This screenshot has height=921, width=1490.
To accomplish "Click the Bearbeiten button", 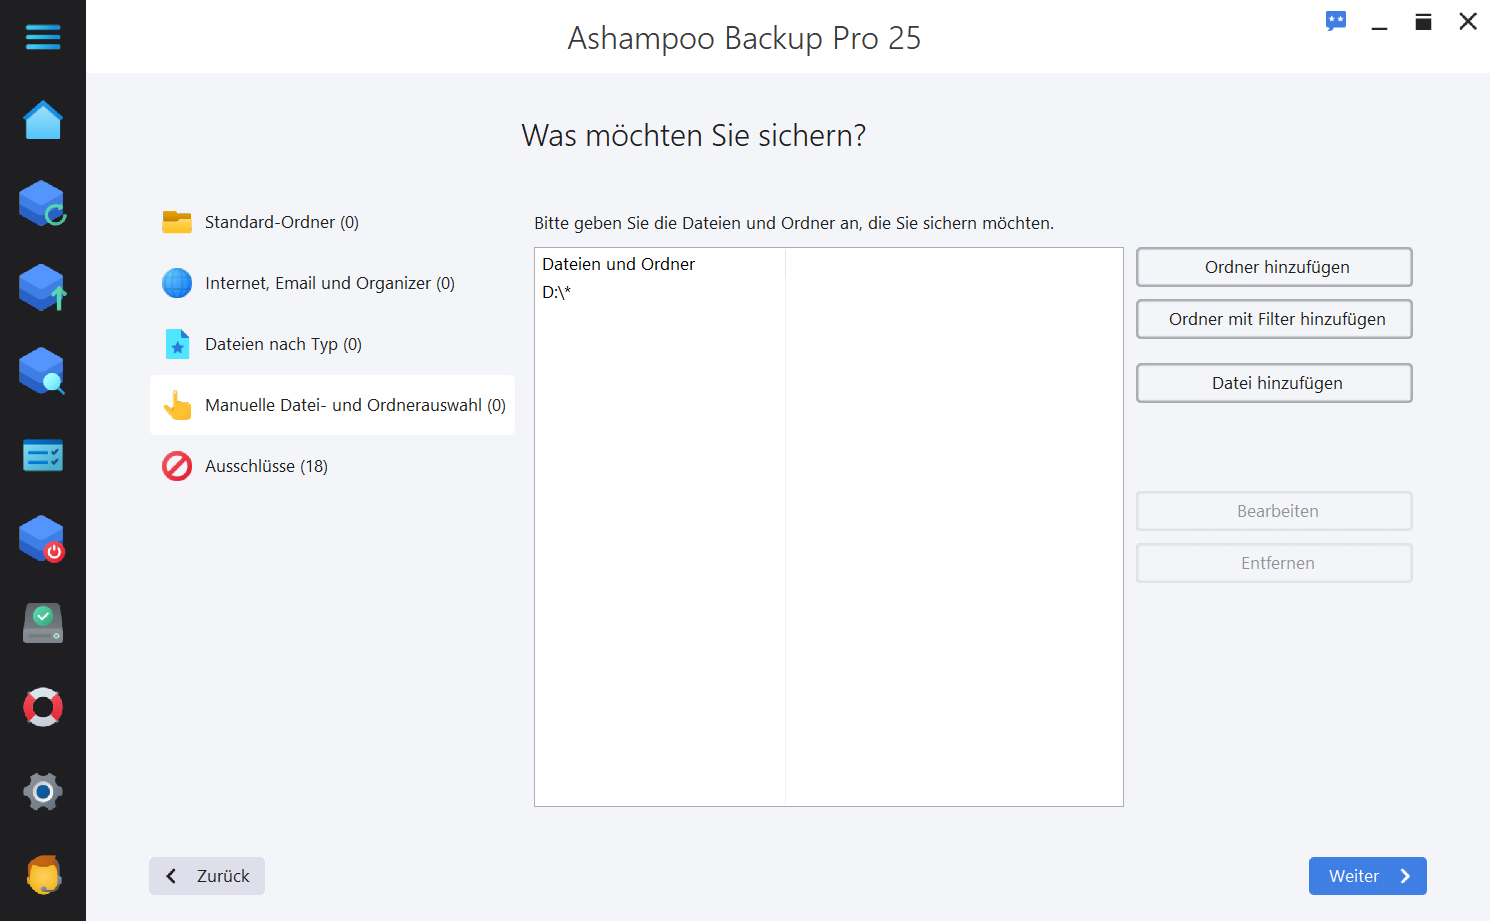I will (x=1274, y=511).
